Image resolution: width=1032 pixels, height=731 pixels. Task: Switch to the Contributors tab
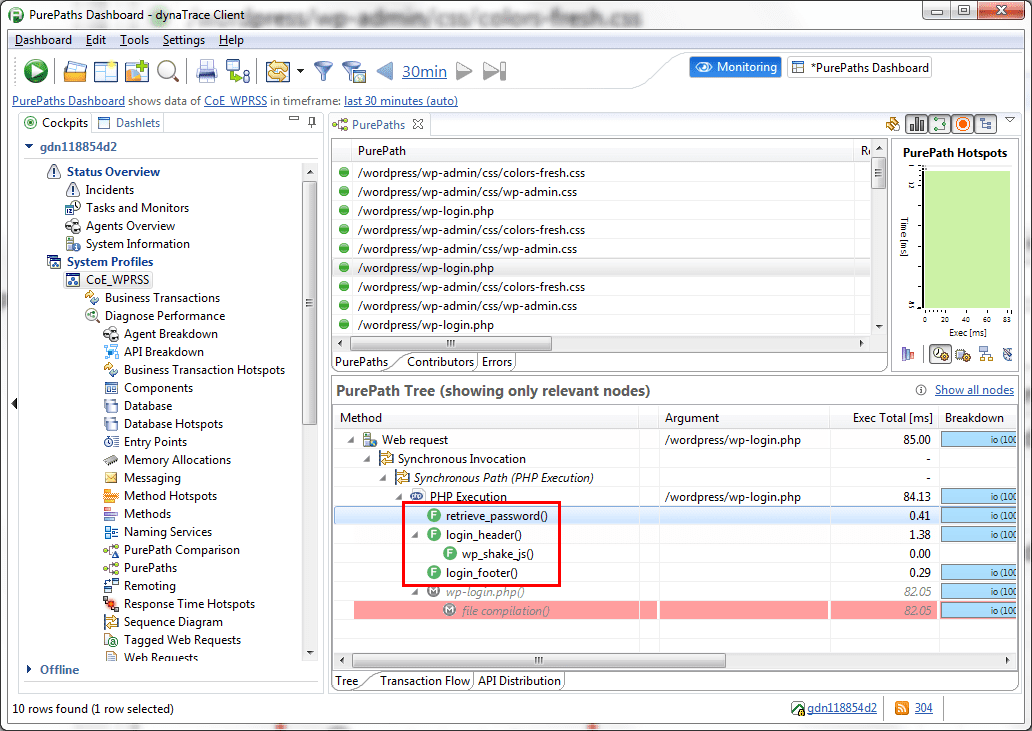point(440,362)
